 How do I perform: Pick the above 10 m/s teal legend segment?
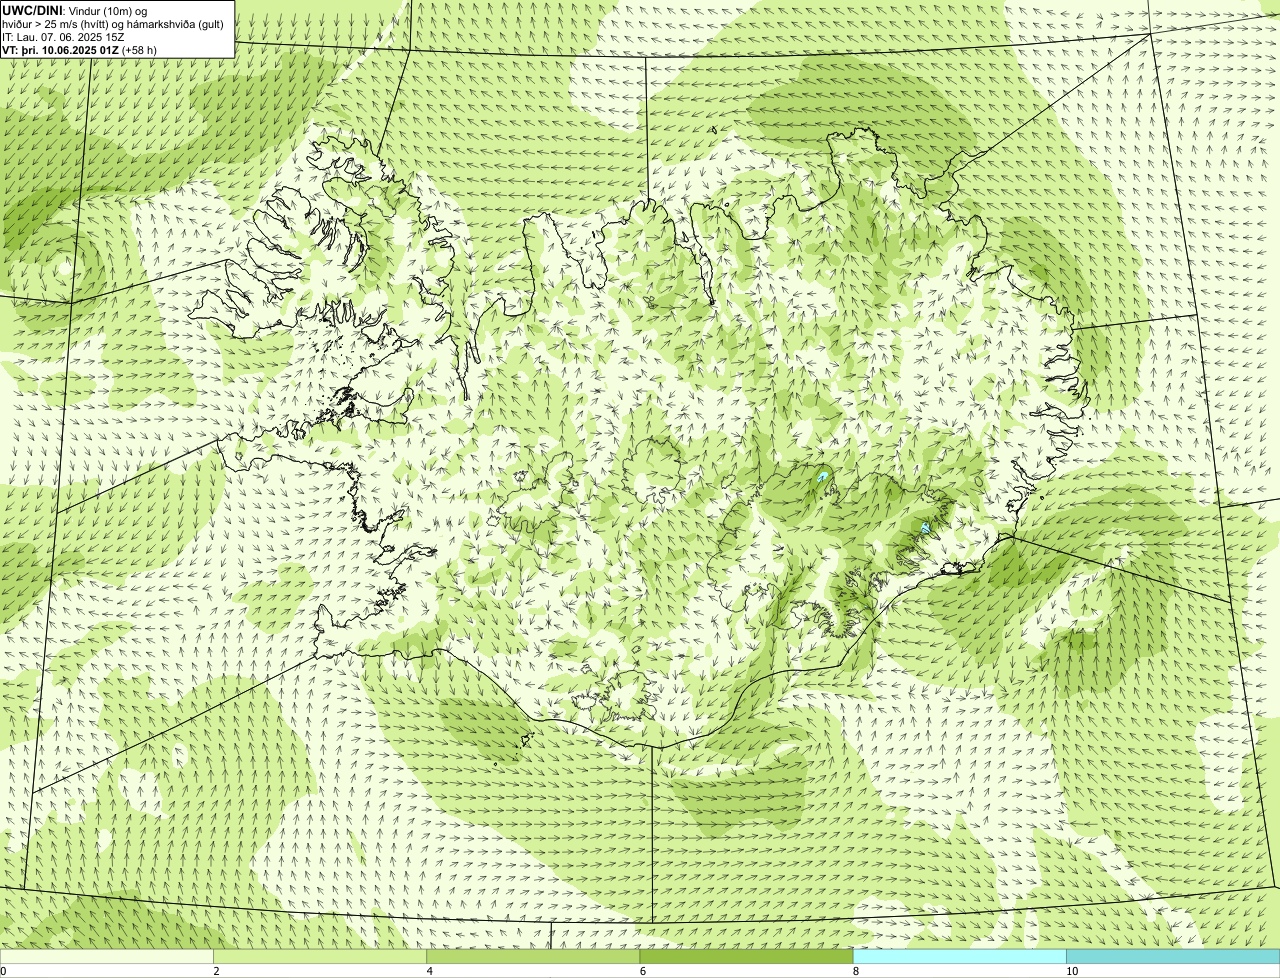(1173, 957)
